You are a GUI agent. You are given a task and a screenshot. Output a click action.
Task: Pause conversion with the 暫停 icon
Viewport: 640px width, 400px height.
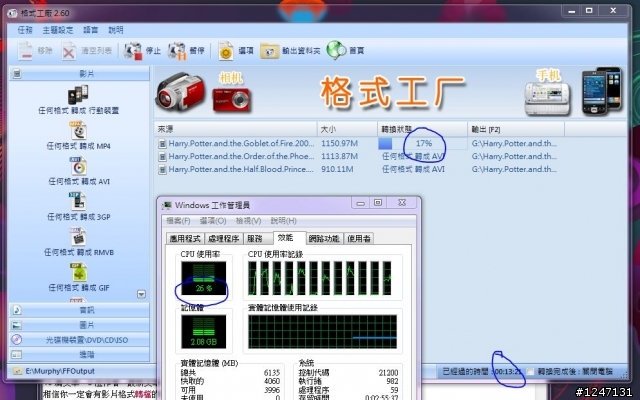click(177, 51)
